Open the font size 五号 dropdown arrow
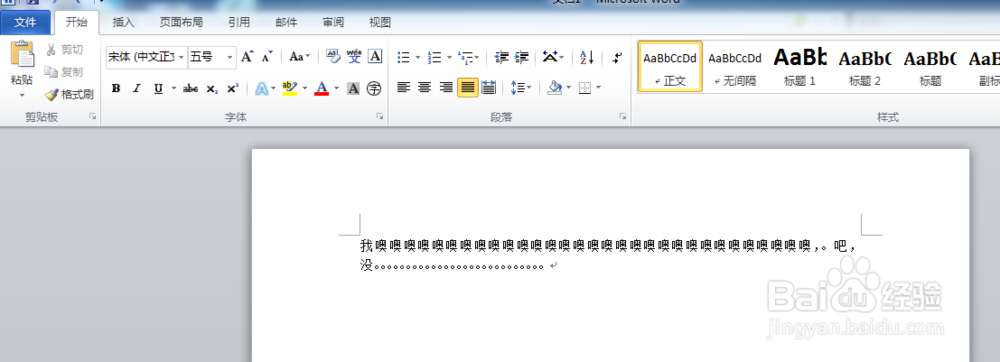This screenshot has width=1000, height=362. [230, 57]
